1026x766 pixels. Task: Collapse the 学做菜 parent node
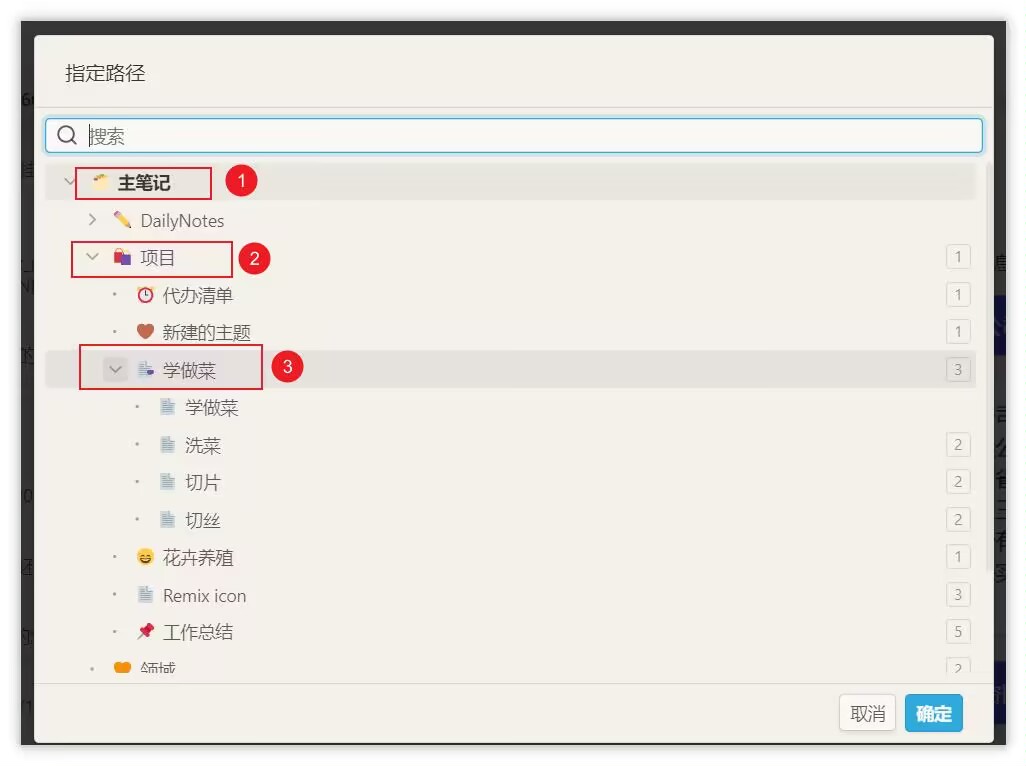115,370
